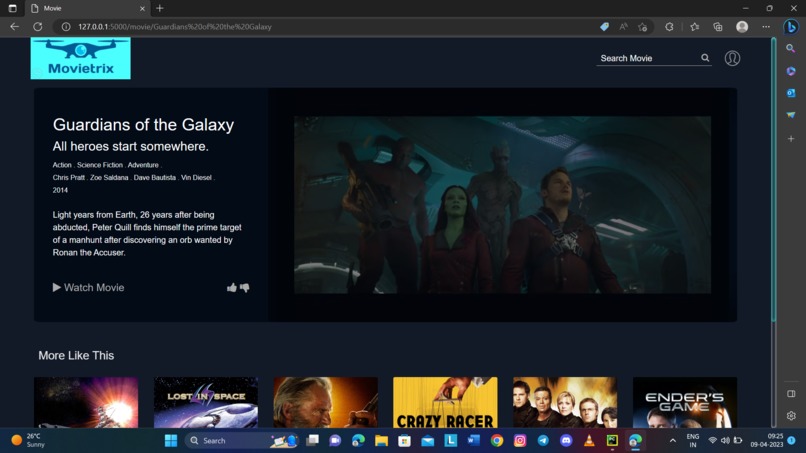Click the More Like This heading
This screenshot has width=806, height=453.
(76, 355)
